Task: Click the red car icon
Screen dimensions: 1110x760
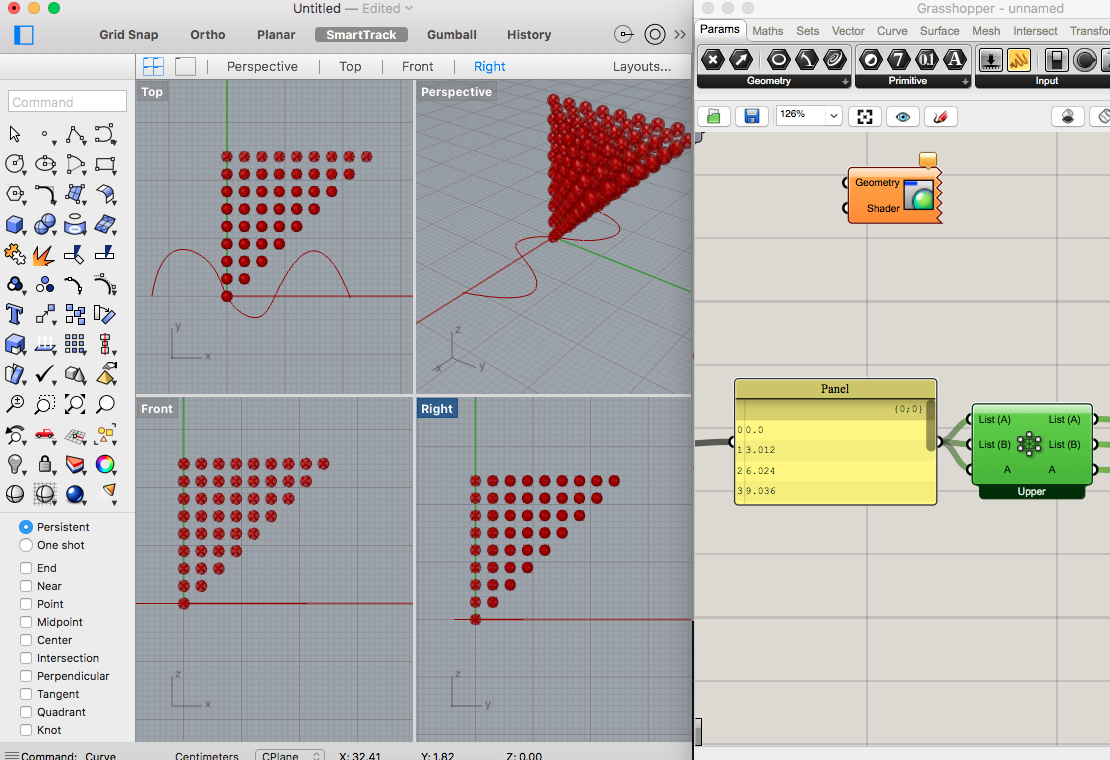Action: pos(45,434)
